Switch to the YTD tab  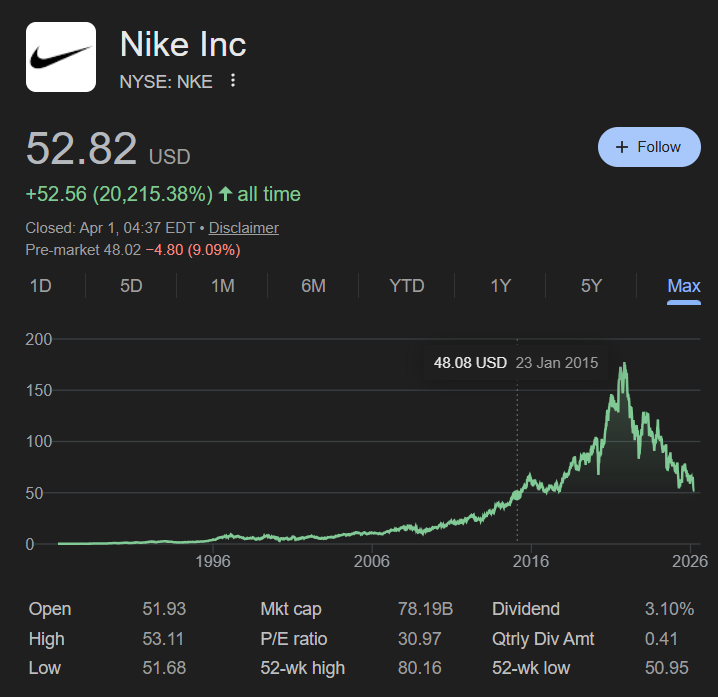406,286
